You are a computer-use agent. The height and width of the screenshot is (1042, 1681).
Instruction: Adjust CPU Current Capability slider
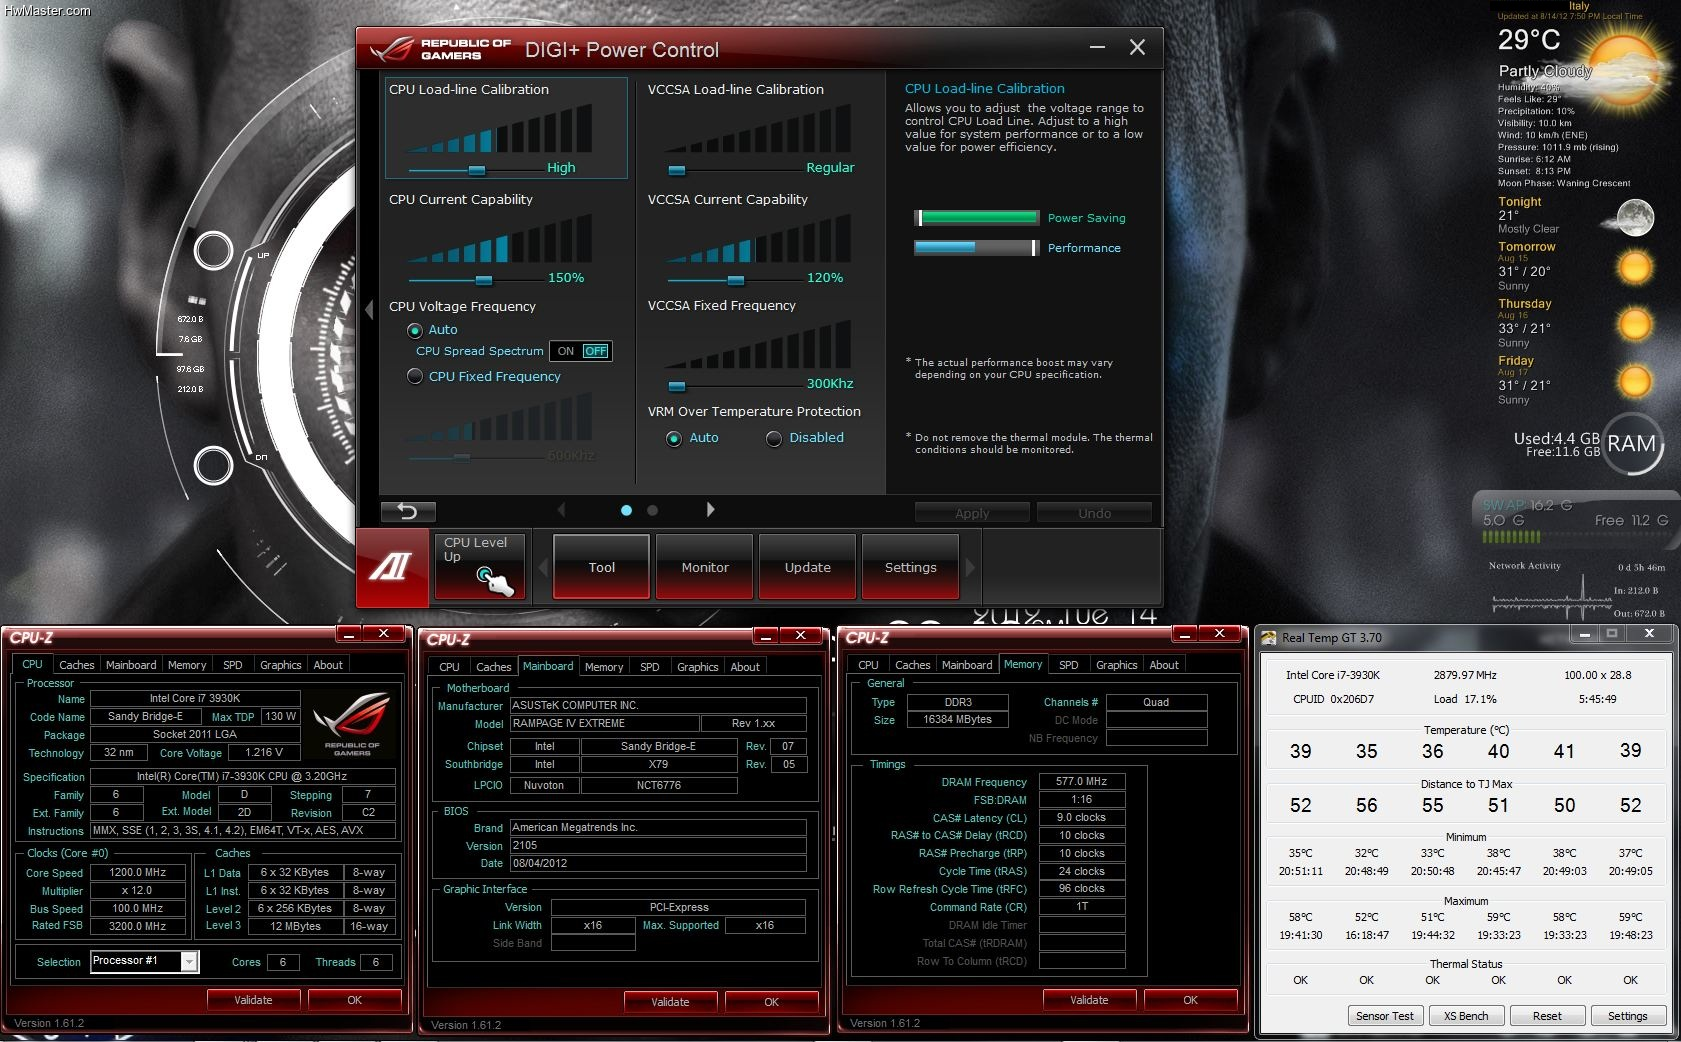pyautogui.click(x=484, y=280)
